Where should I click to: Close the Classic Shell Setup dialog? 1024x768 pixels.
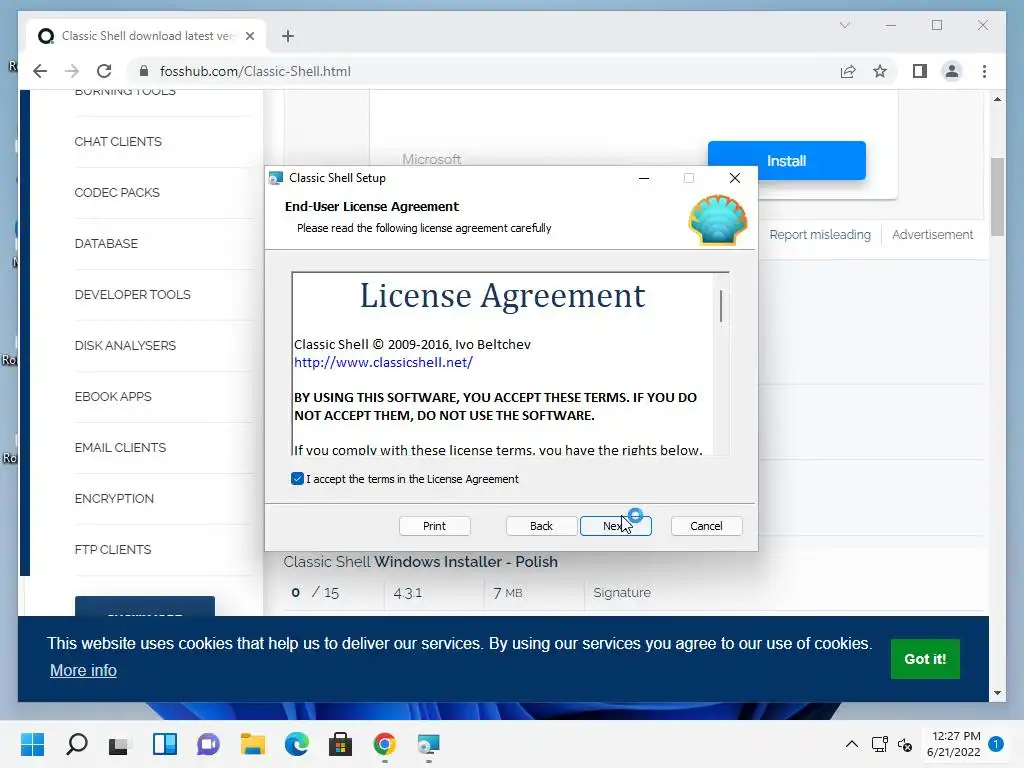735,178
